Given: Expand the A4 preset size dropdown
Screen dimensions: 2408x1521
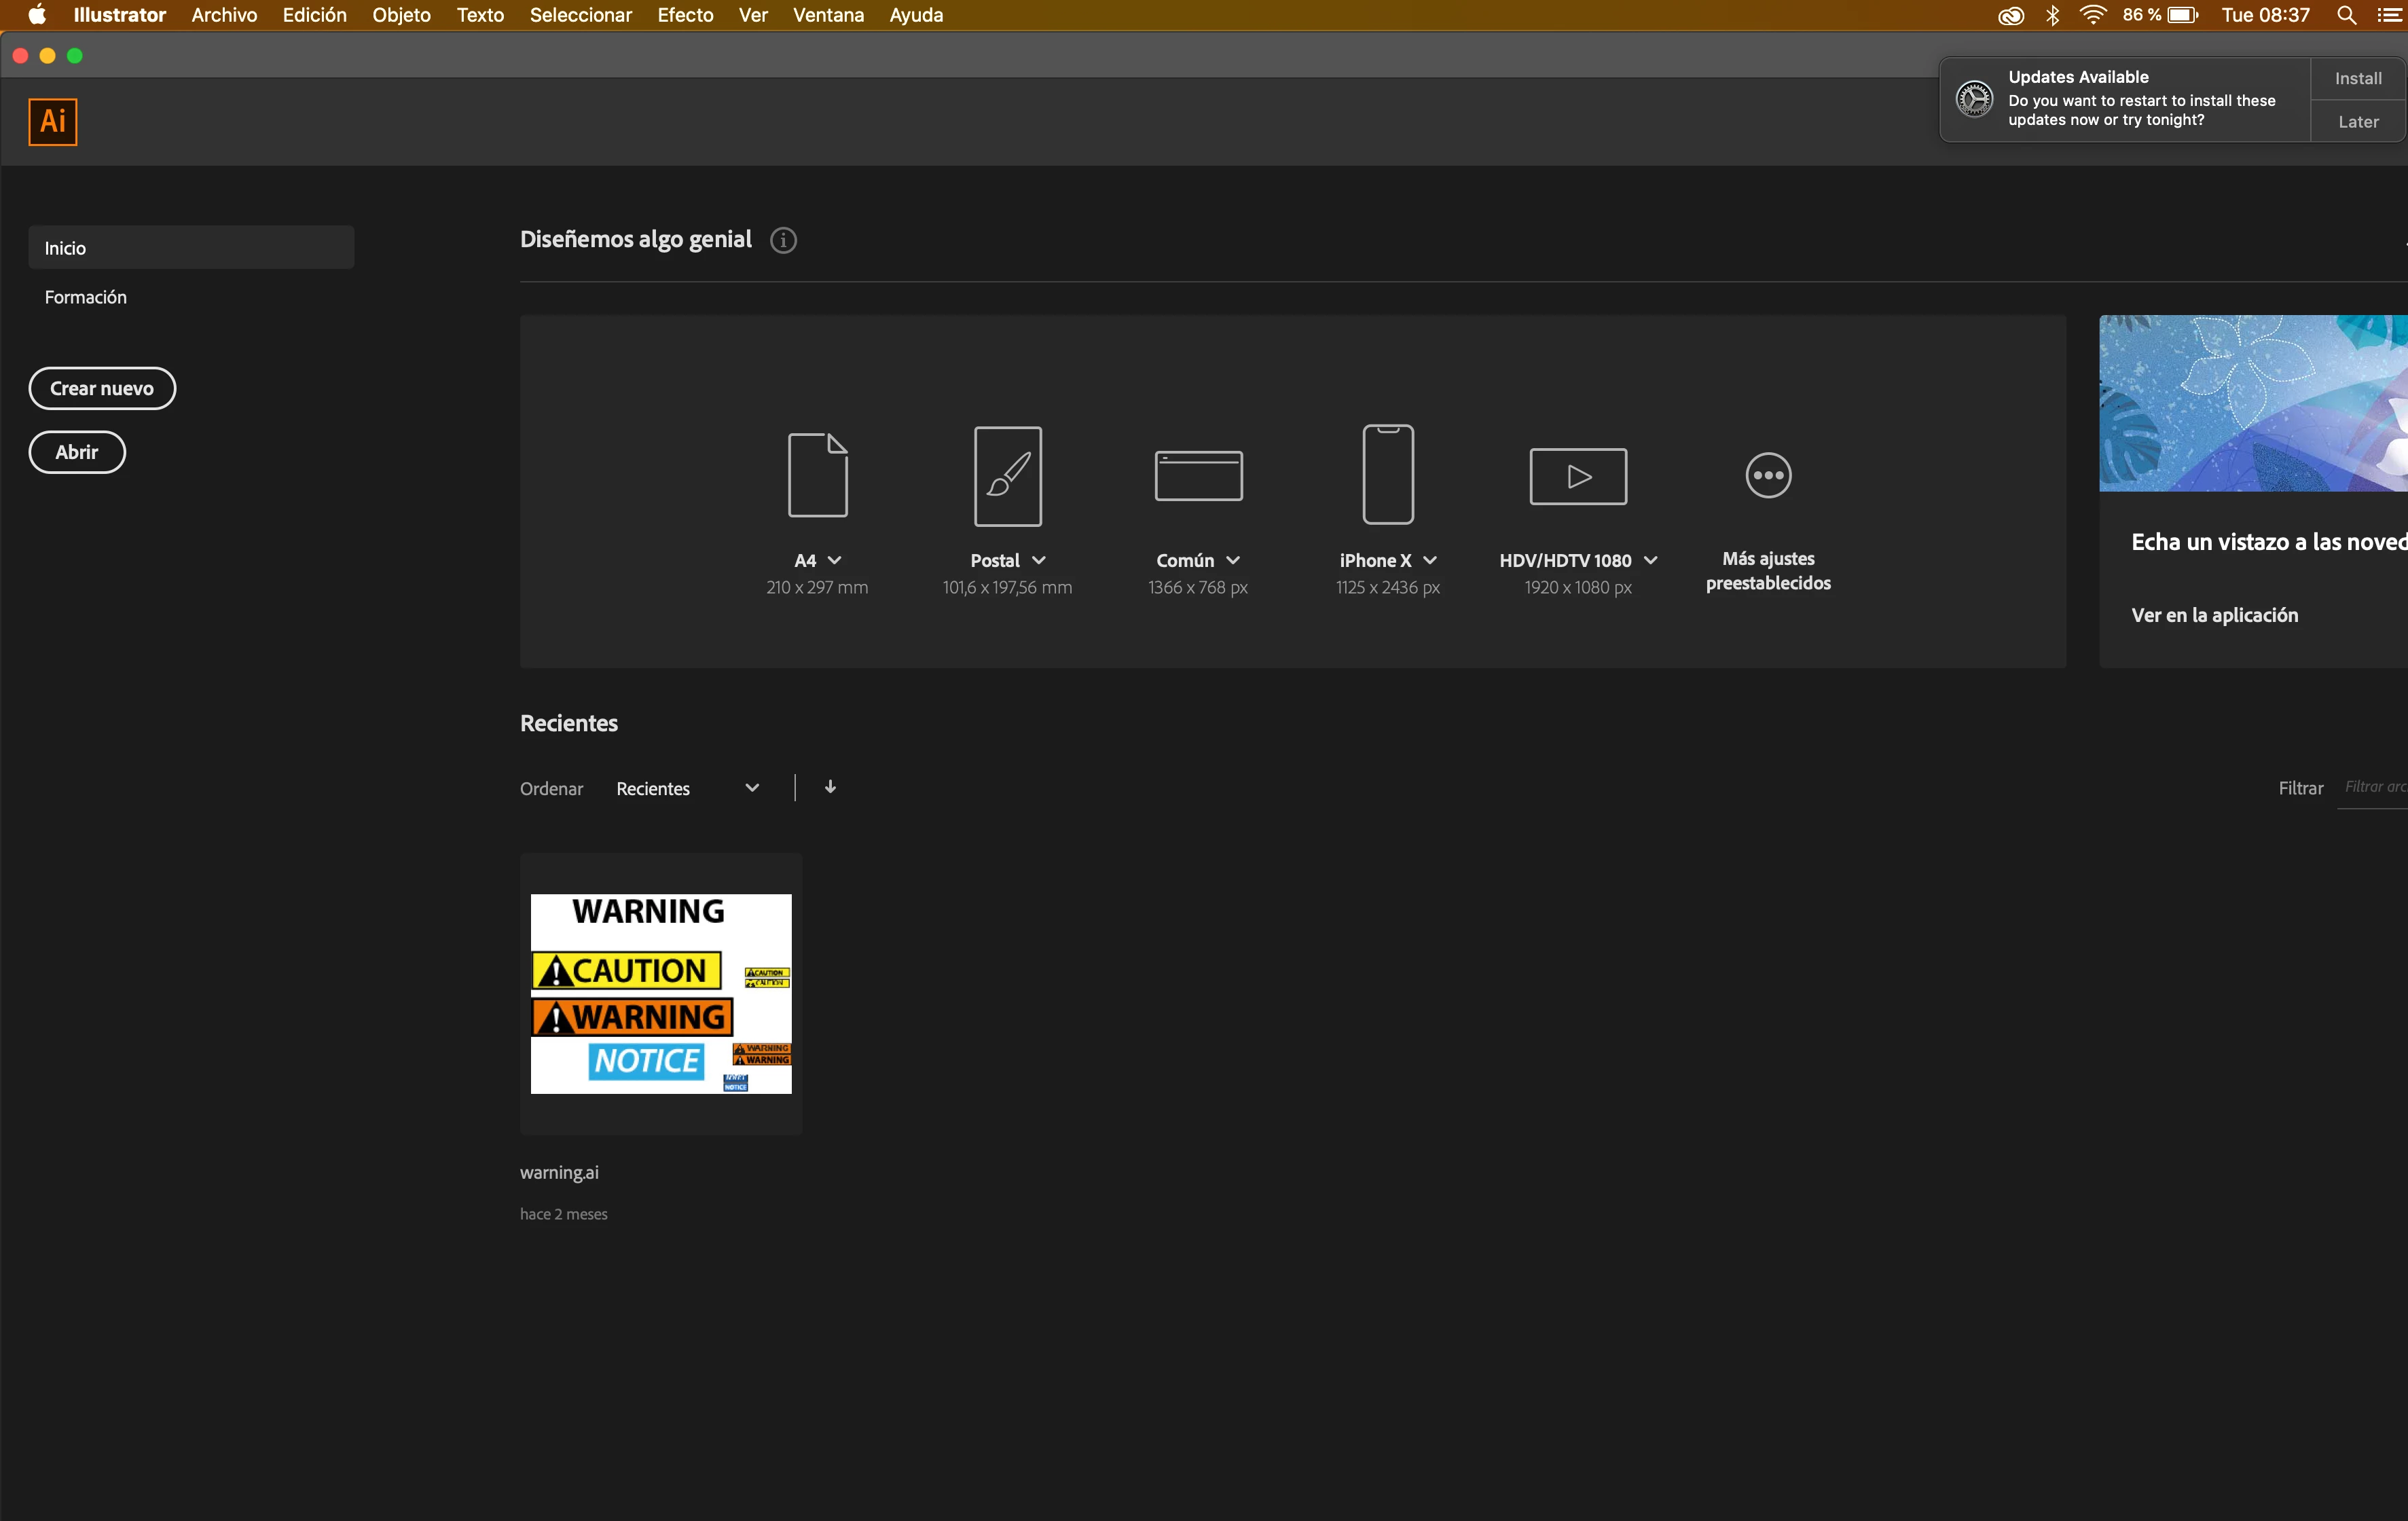Looking at the screenshot, I should tap(834, 560).
